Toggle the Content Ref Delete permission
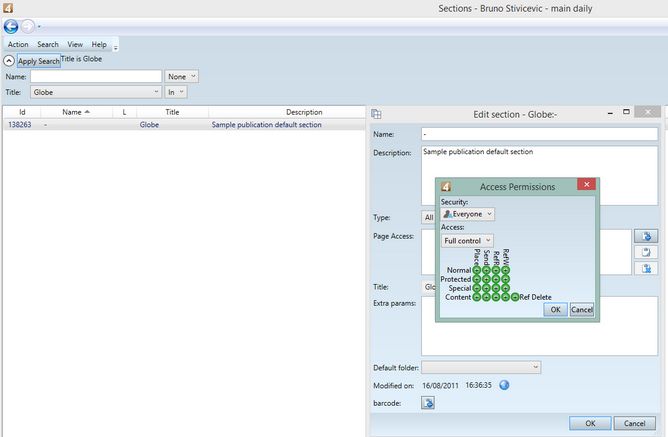The image size is (668, 437). tap(515, 297)
